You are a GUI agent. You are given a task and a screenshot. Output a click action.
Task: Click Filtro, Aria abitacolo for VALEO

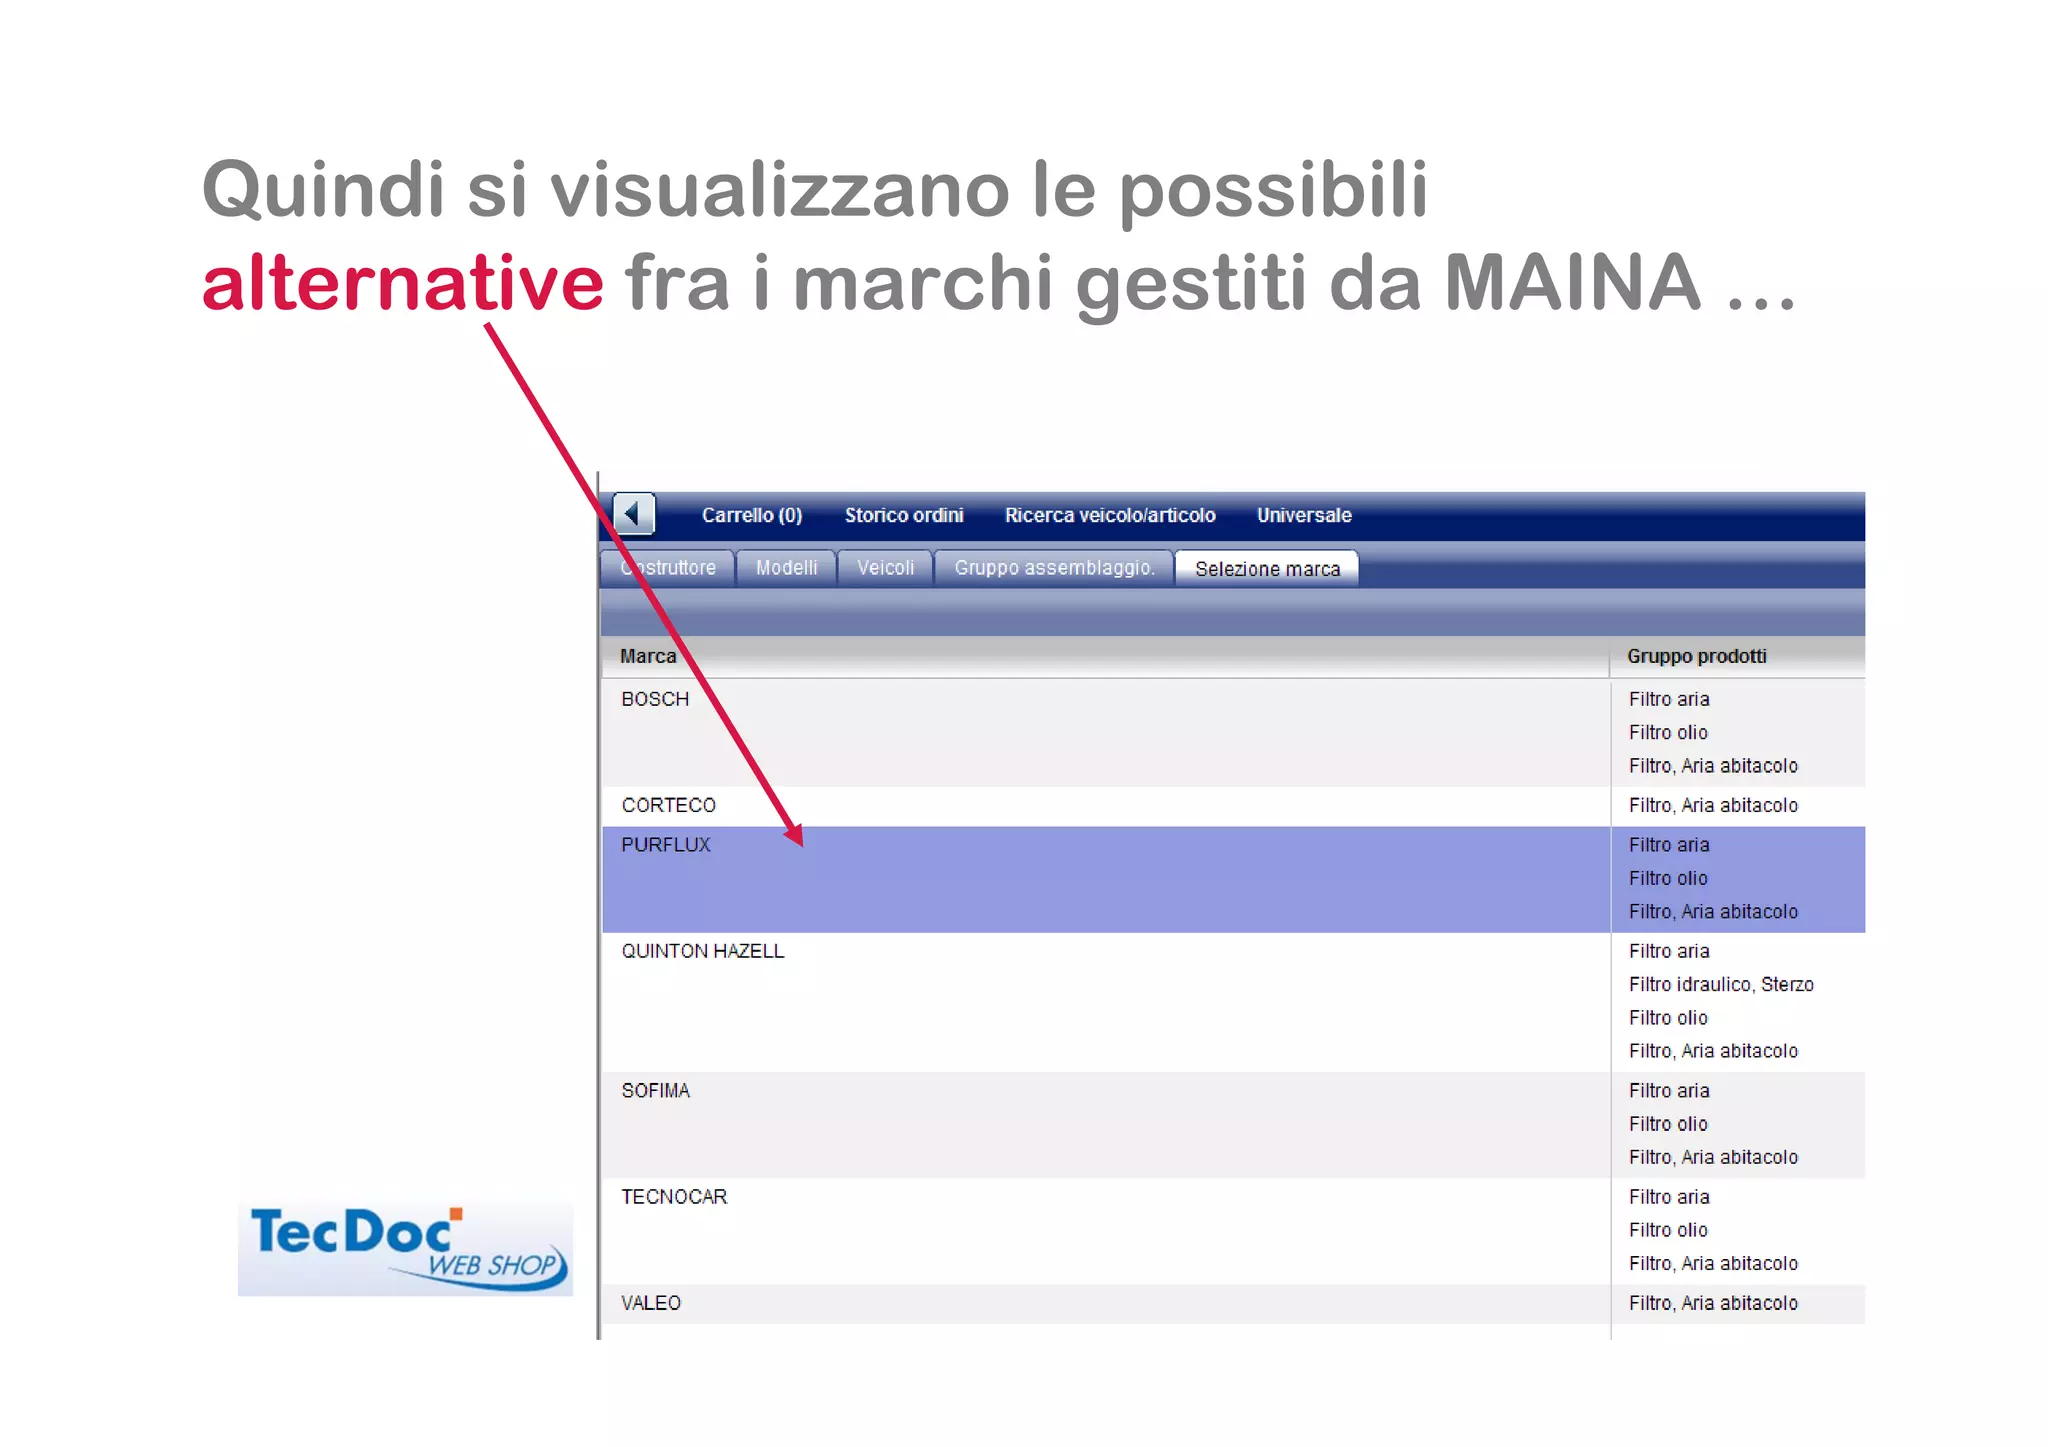tap(1713, 1303)
